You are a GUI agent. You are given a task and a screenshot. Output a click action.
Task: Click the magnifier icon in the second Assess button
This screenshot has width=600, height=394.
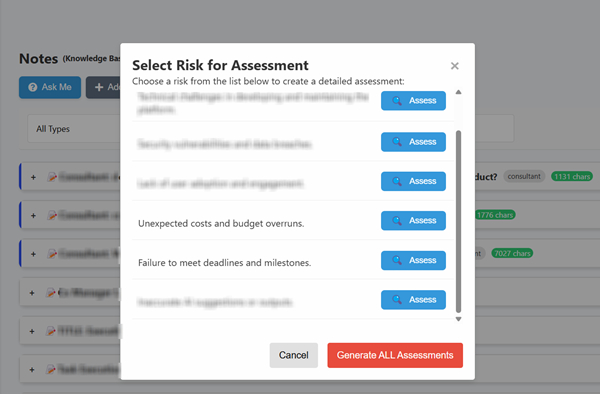click(397, 142)
